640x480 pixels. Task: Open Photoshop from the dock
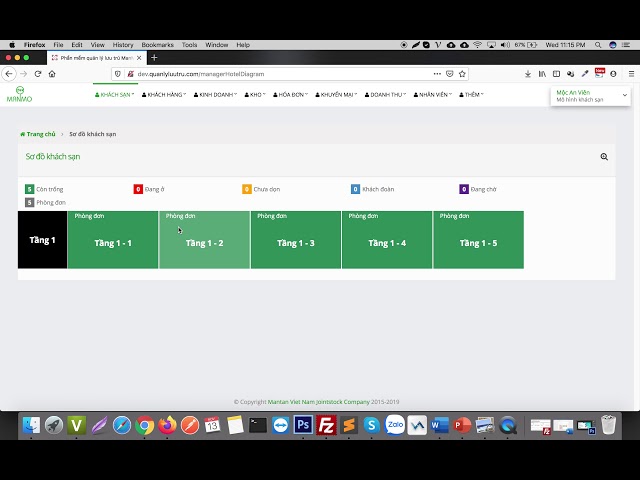[x=302, y=425]
